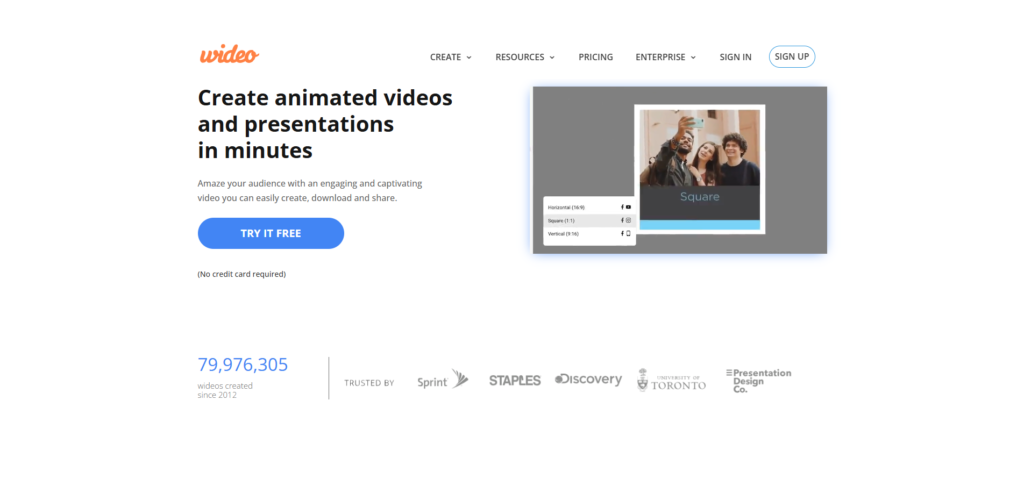This screenshot has height=479, width=1024.
Task: Expand the Create dropdown menu
Action: (x=450, y=57)
